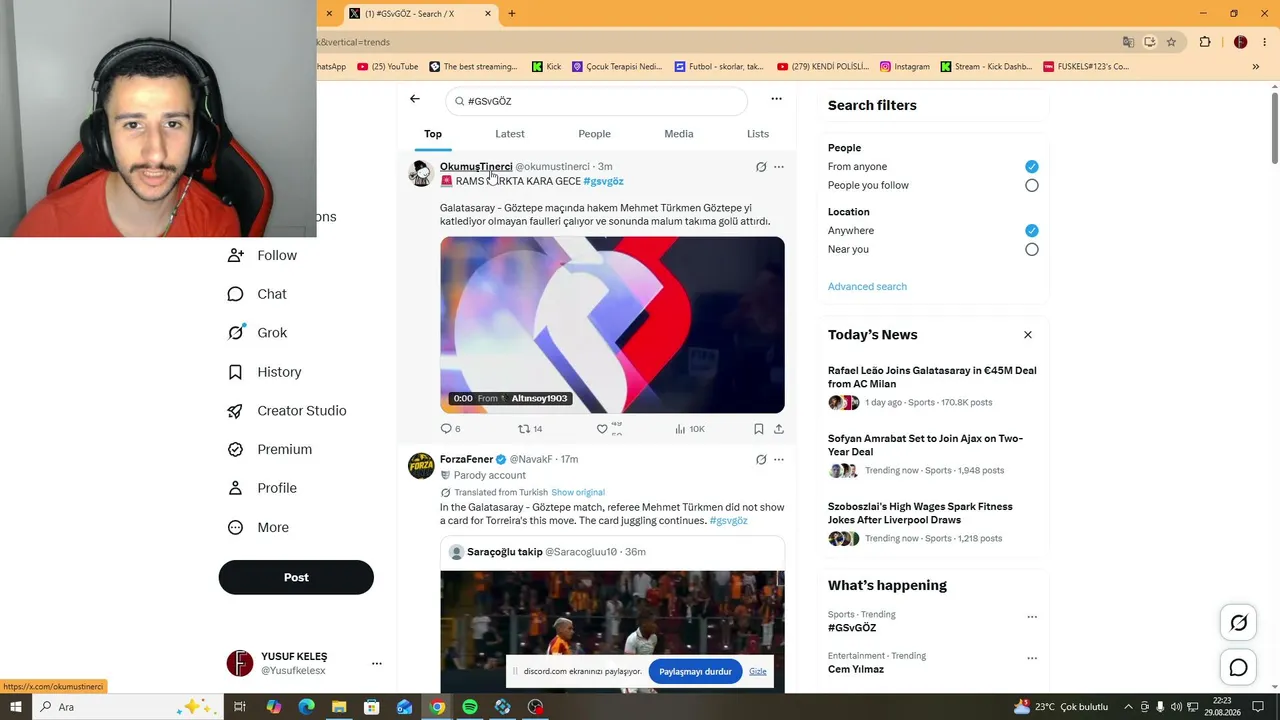The width and height of the screenshot is (1280, 720).
Task: Open the Advanced search link
Action: point(867,287)
